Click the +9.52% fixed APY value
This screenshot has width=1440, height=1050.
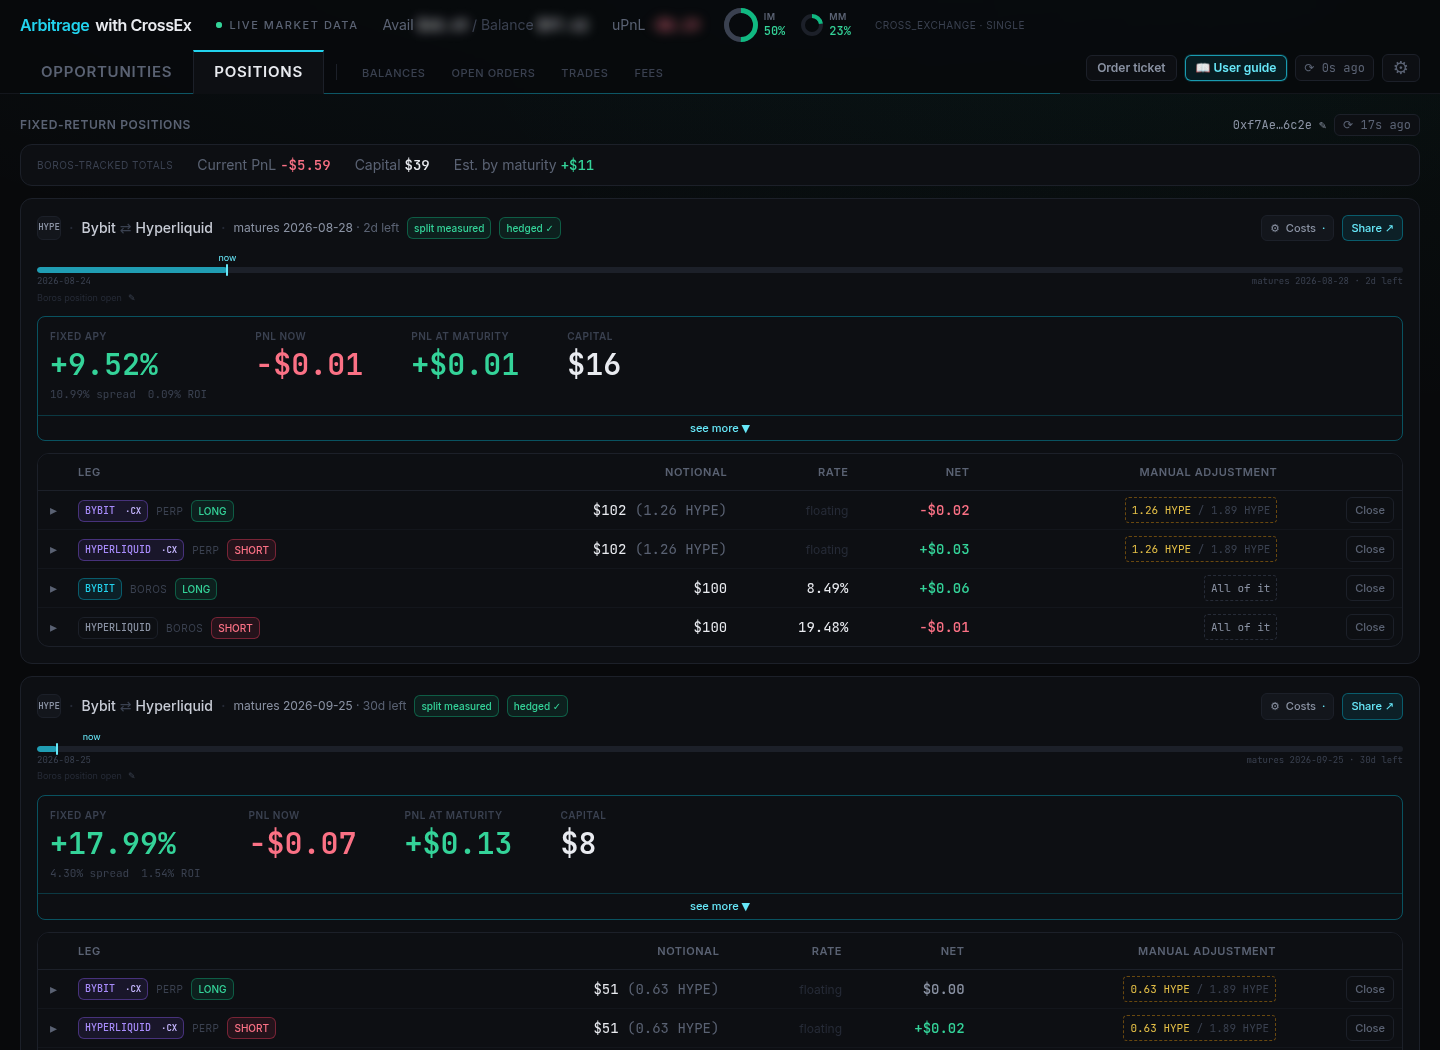(104, 365)
